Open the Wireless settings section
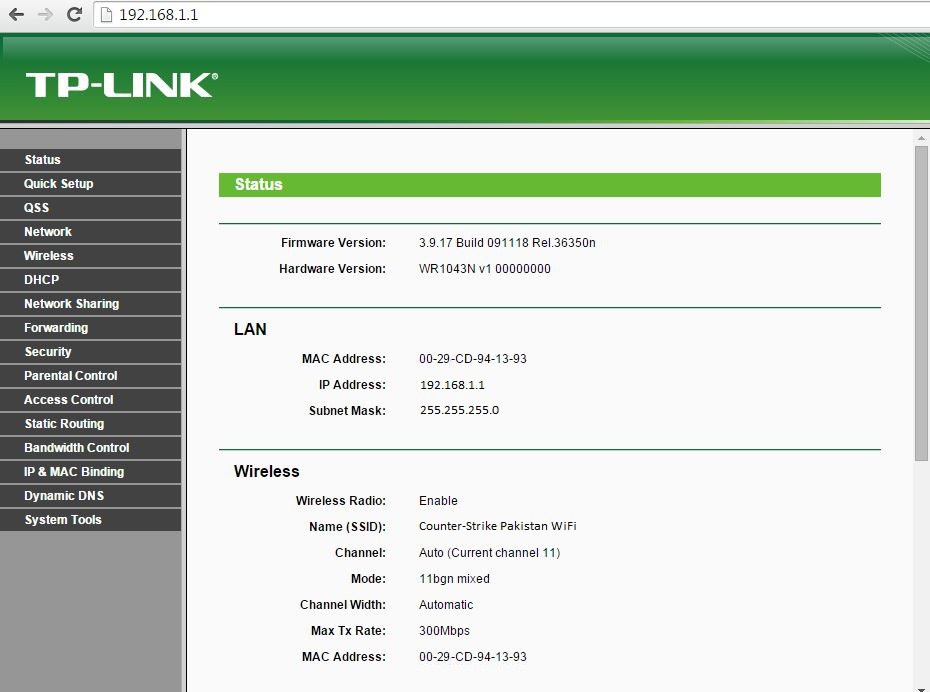This screenshot has height=692, width=930. 49,255
